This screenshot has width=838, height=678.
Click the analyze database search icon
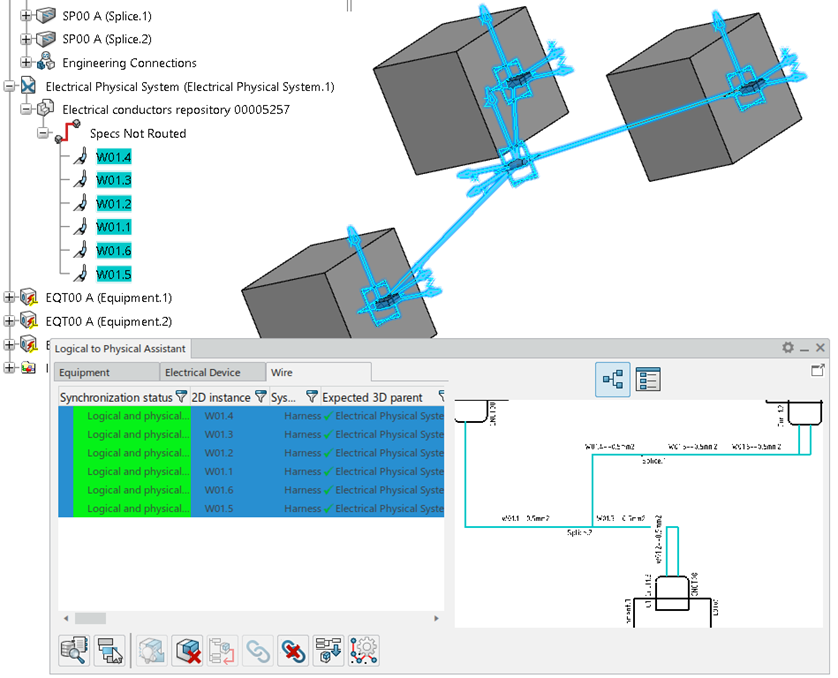(74, 650)
